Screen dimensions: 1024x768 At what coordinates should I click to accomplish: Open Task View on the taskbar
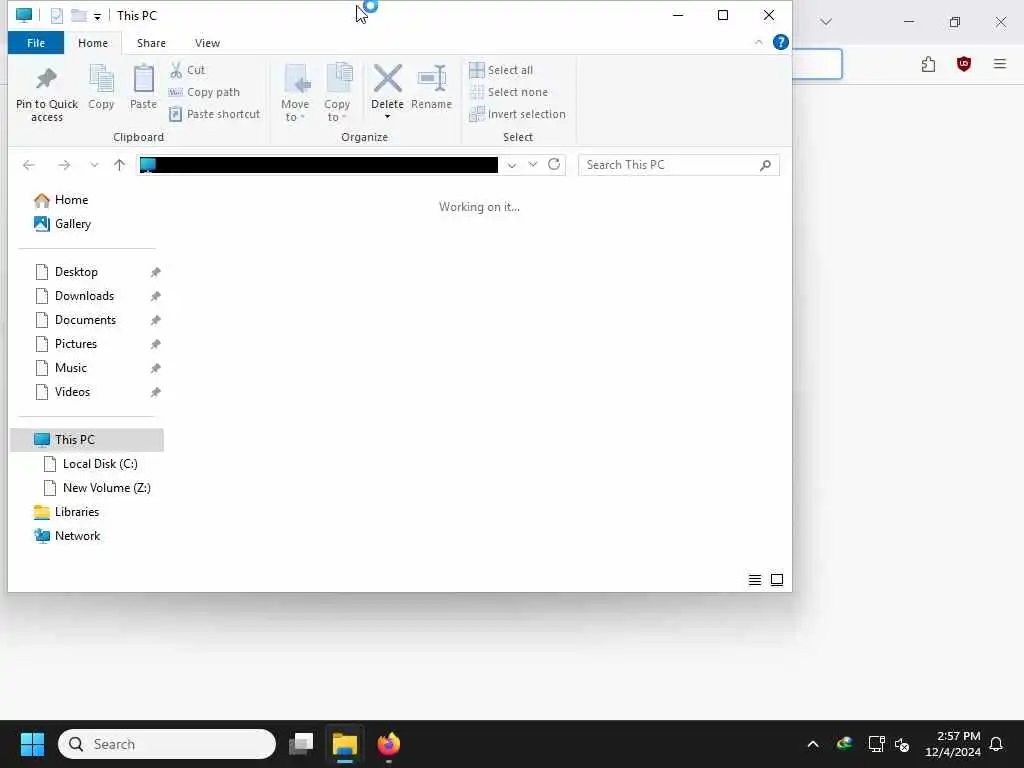tap(301, 744)
